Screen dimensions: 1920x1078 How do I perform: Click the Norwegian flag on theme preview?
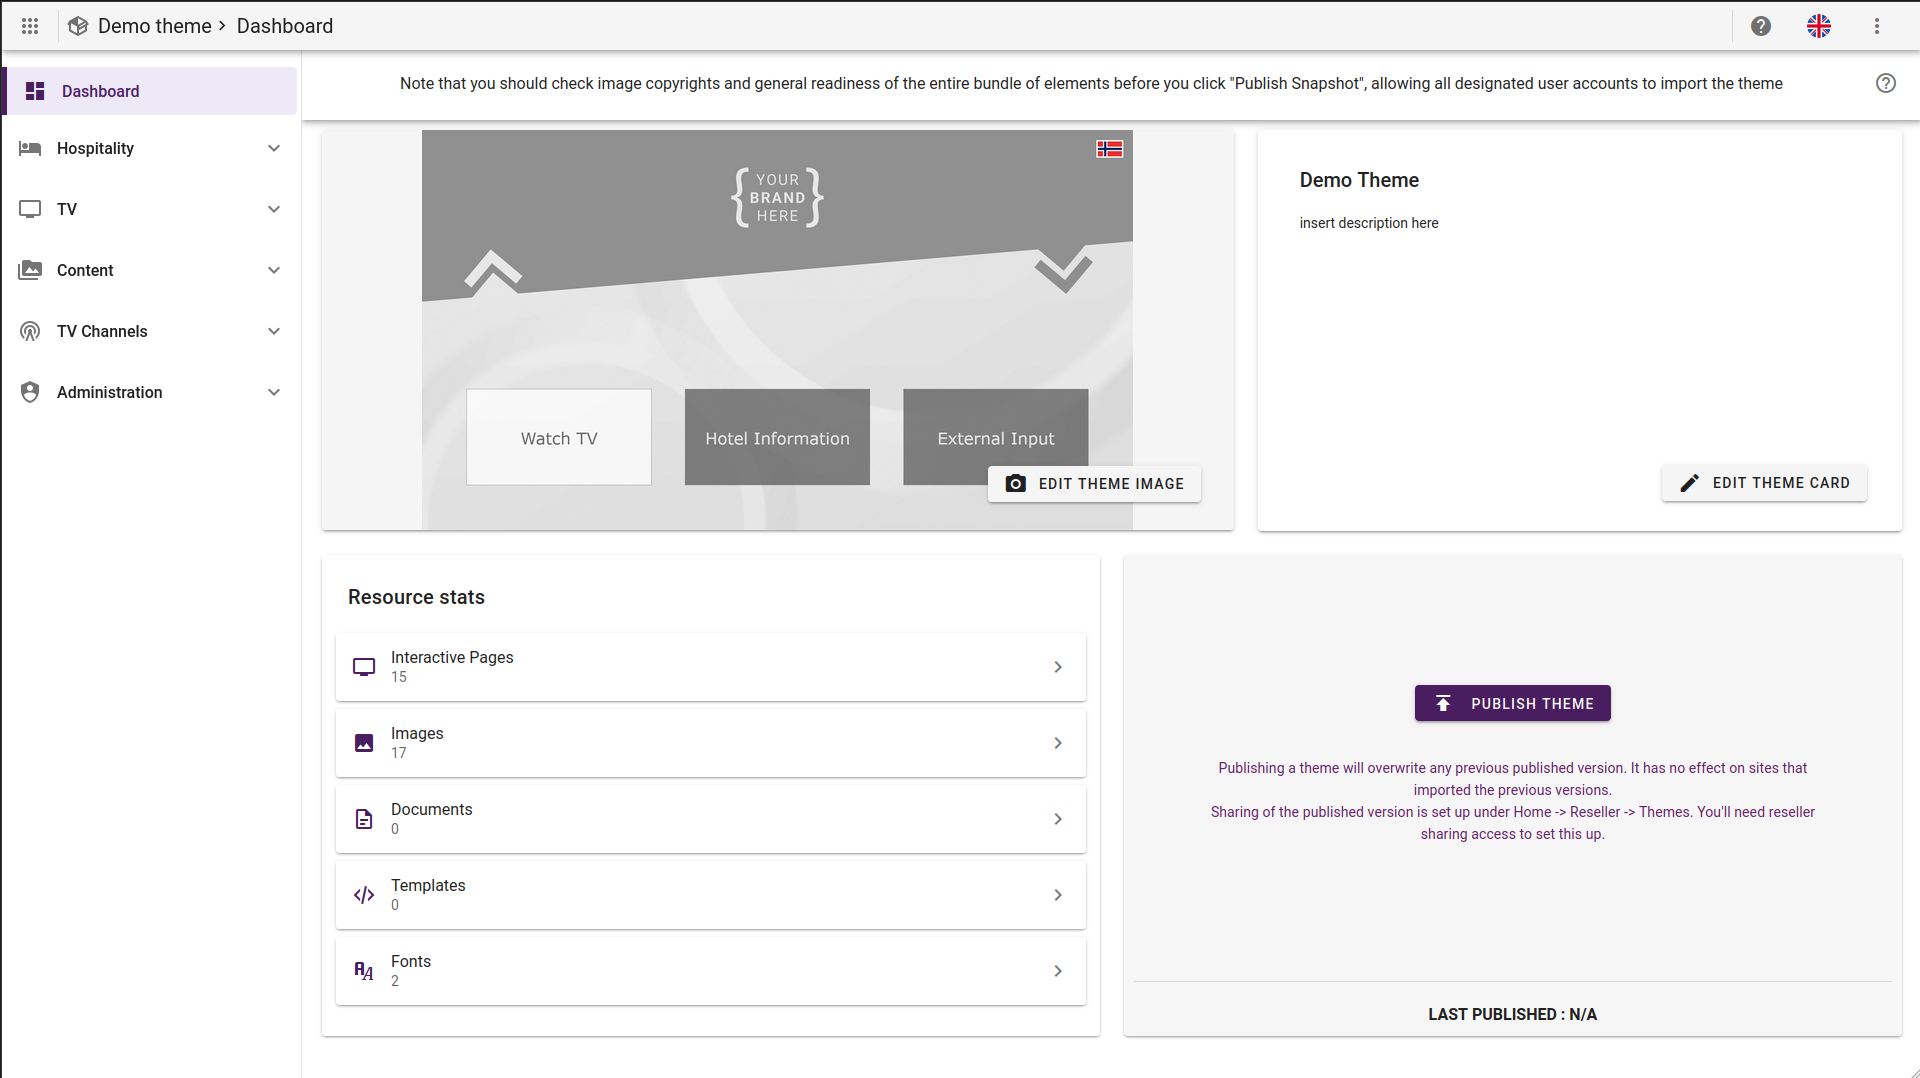(x=1109, y=149)
